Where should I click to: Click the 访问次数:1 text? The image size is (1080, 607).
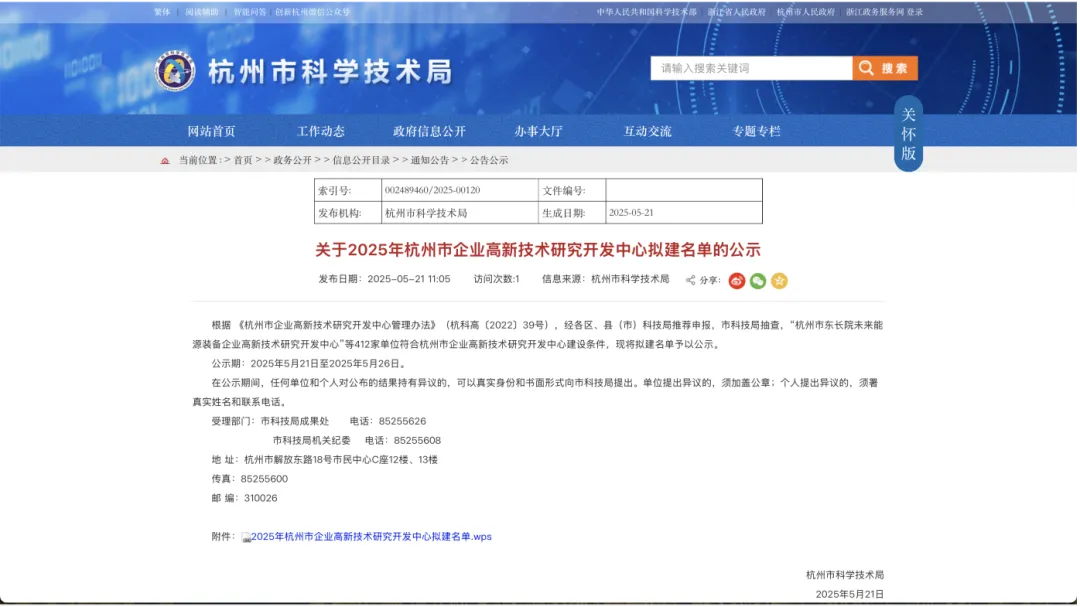pyautogui.click(x=497, y=279)
